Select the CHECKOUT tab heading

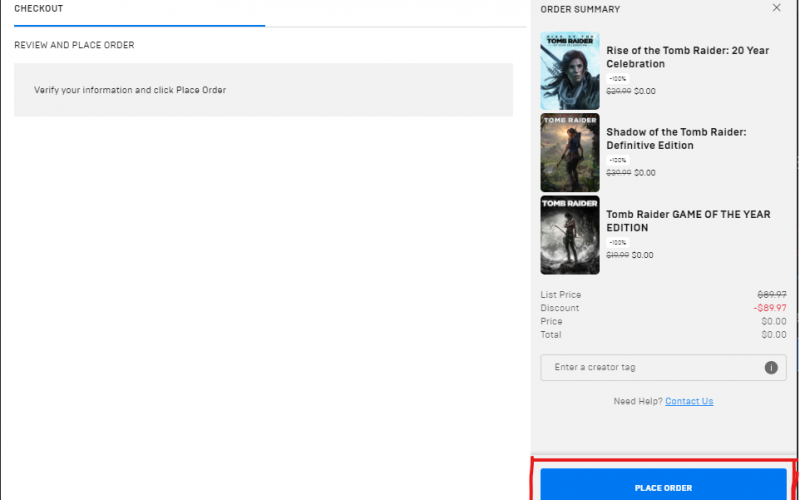[x=39, y=9]
